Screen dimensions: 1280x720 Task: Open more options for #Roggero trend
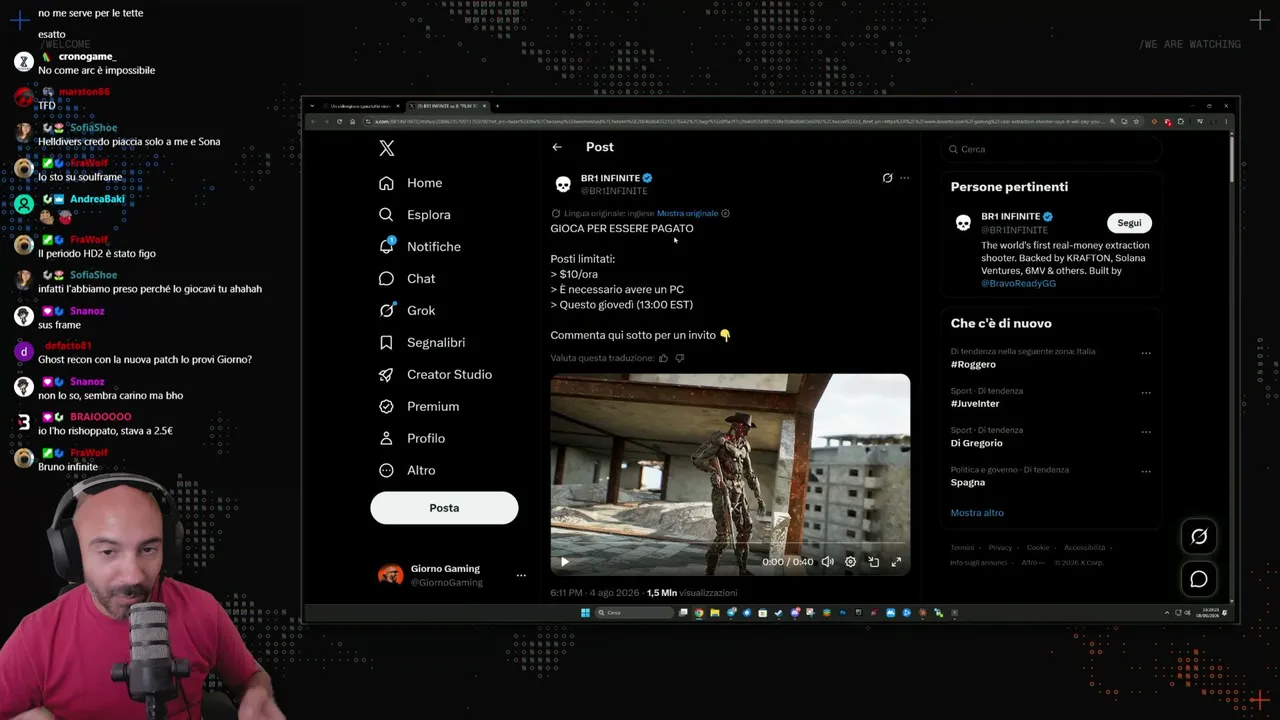click(x=1146, y=353)
